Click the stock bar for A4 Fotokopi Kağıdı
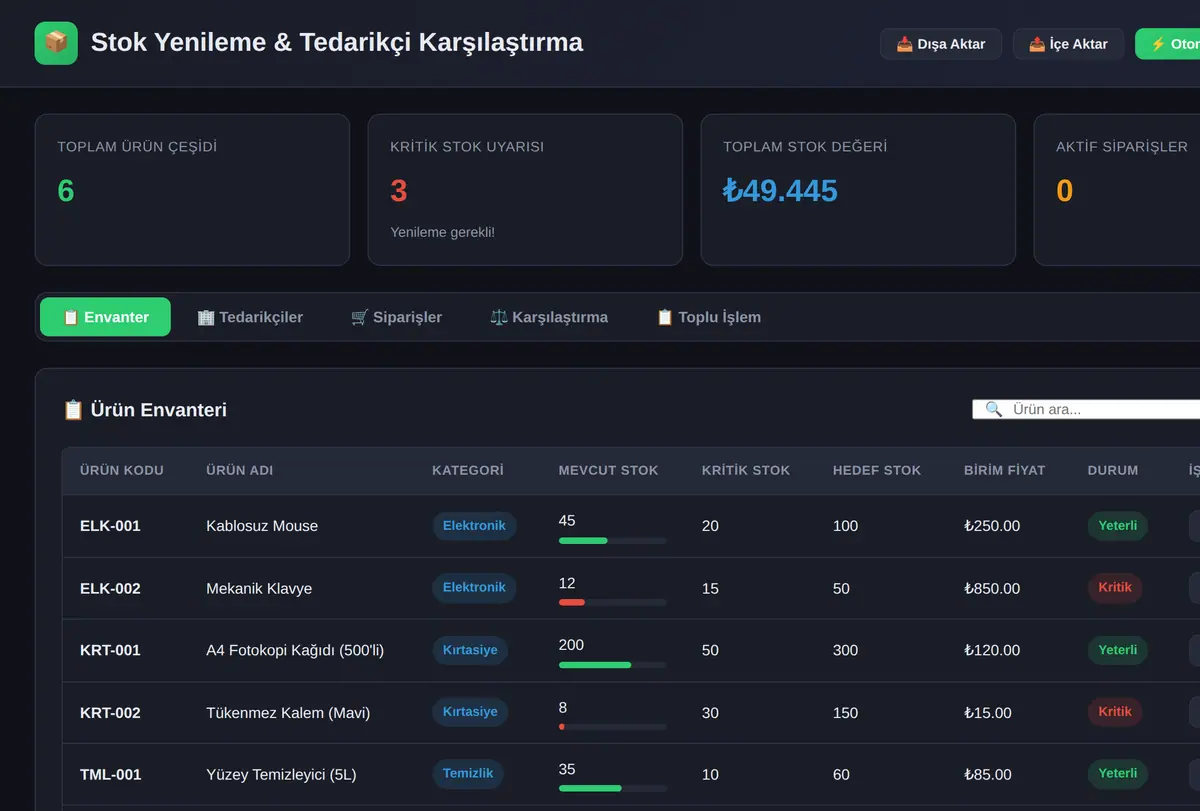 [612, 665]
